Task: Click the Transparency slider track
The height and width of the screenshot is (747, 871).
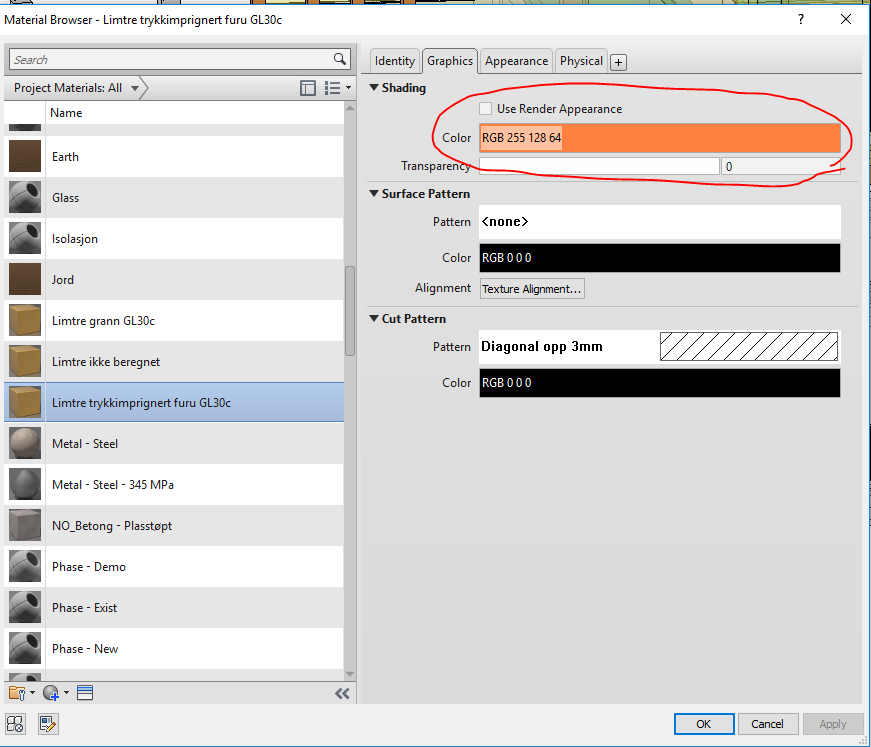Action: pyautogui.click(x=599, y=166)
